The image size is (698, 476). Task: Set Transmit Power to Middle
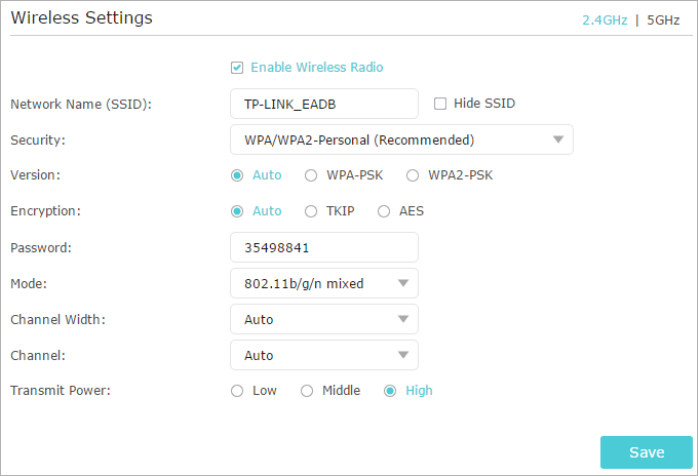click(x=307, y=391)
